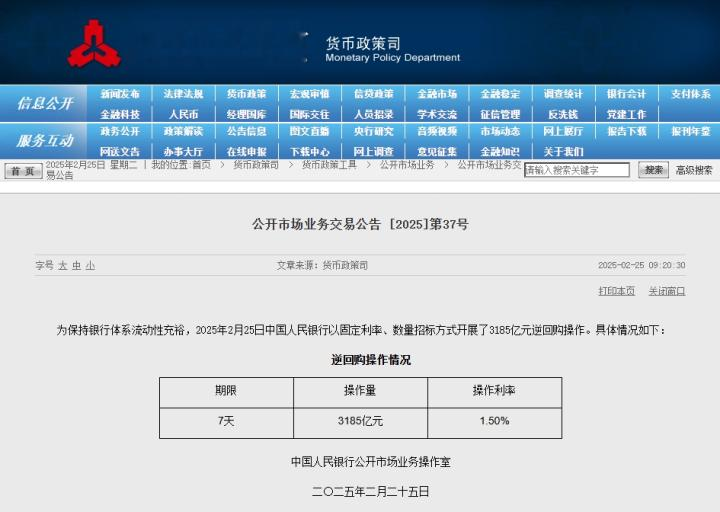Screen dimensions: 720x512
Task: Click the 打印本页 print link
Action: pyautogui.click(x=617, y=291)
